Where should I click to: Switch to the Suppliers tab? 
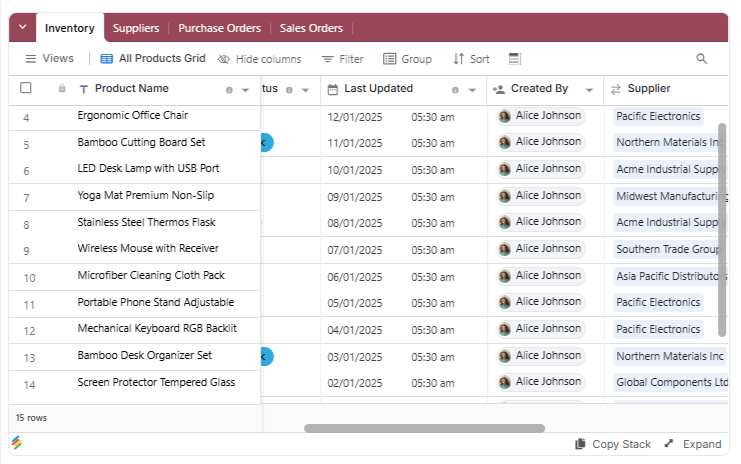(136, 28)
